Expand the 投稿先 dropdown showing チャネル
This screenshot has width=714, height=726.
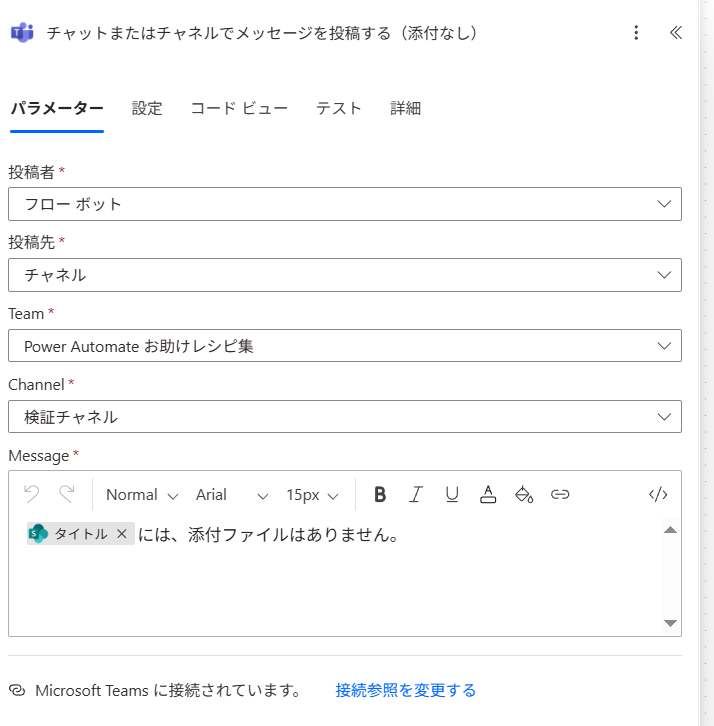(345, 275)
